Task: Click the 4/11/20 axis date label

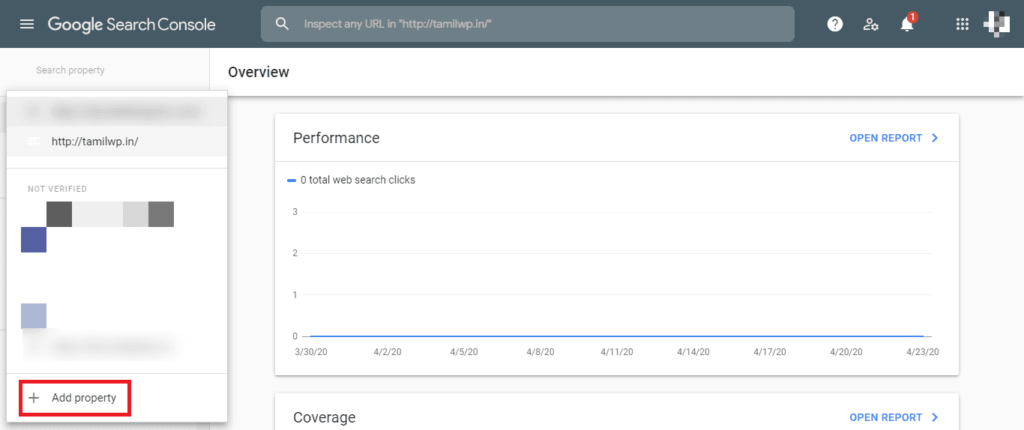Action: [x=616, y=352]
